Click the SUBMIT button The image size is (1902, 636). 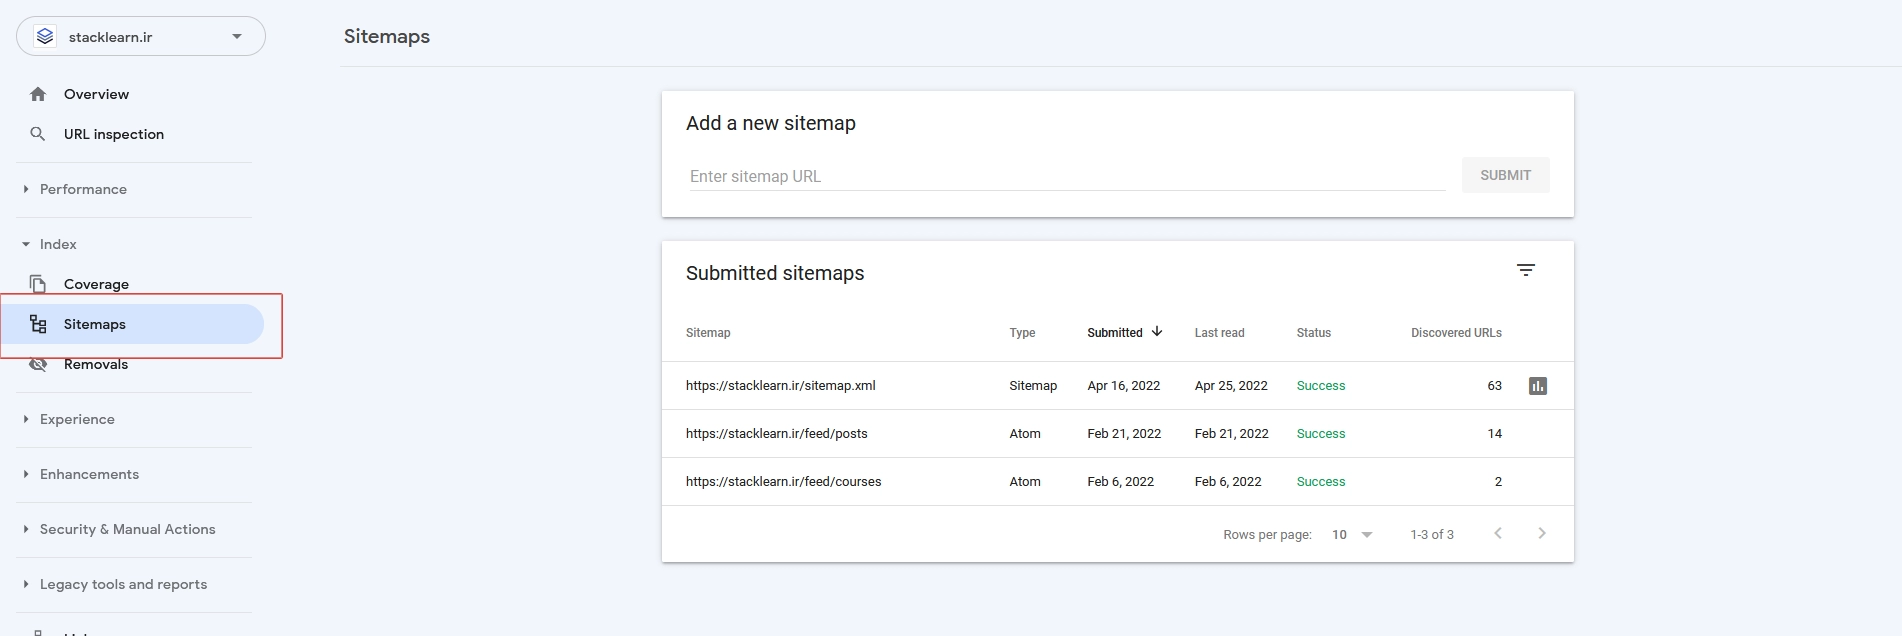point(1505,175)
